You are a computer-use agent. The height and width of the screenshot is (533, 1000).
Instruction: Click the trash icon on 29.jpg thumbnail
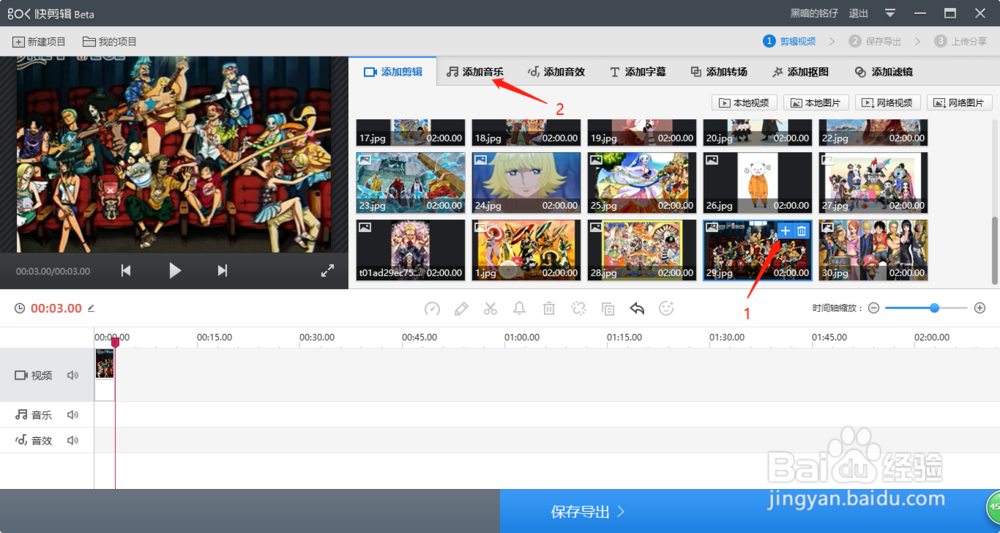pyautogui.click(x=802, y=231)
